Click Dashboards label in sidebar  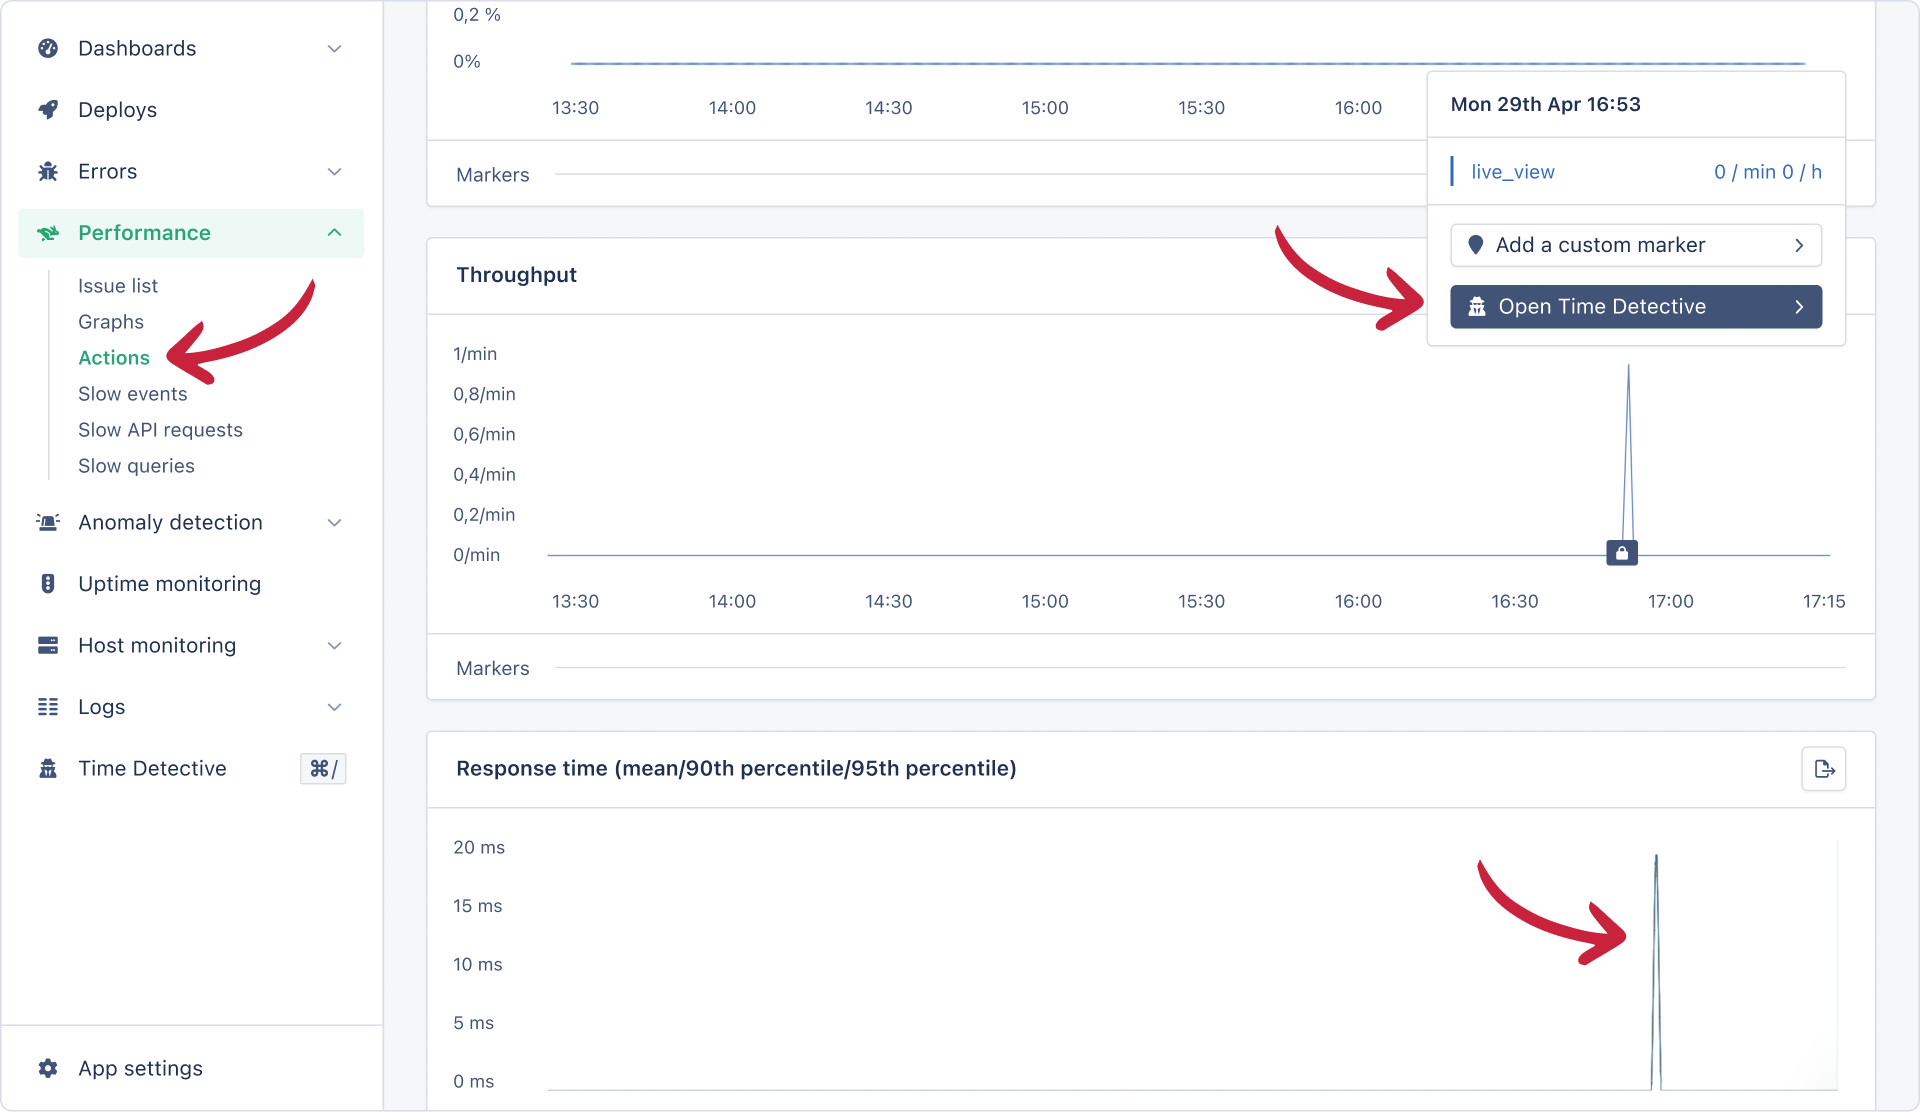pyautogui.click(x=137, y=48)
